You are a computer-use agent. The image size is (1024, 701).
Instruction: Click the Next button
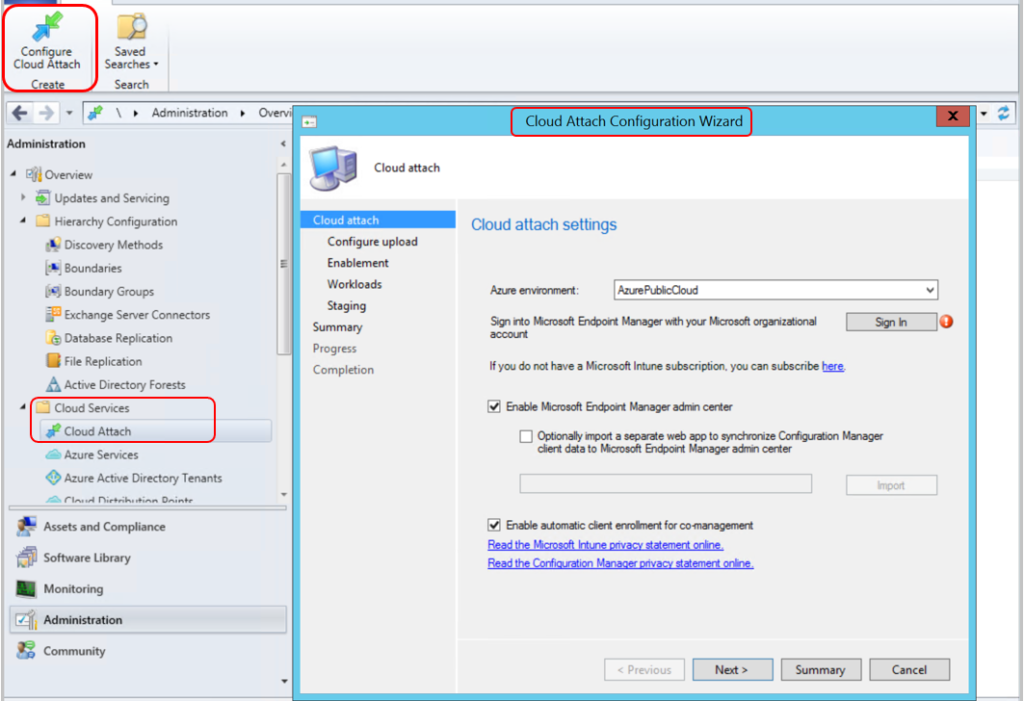coord(732,670)
